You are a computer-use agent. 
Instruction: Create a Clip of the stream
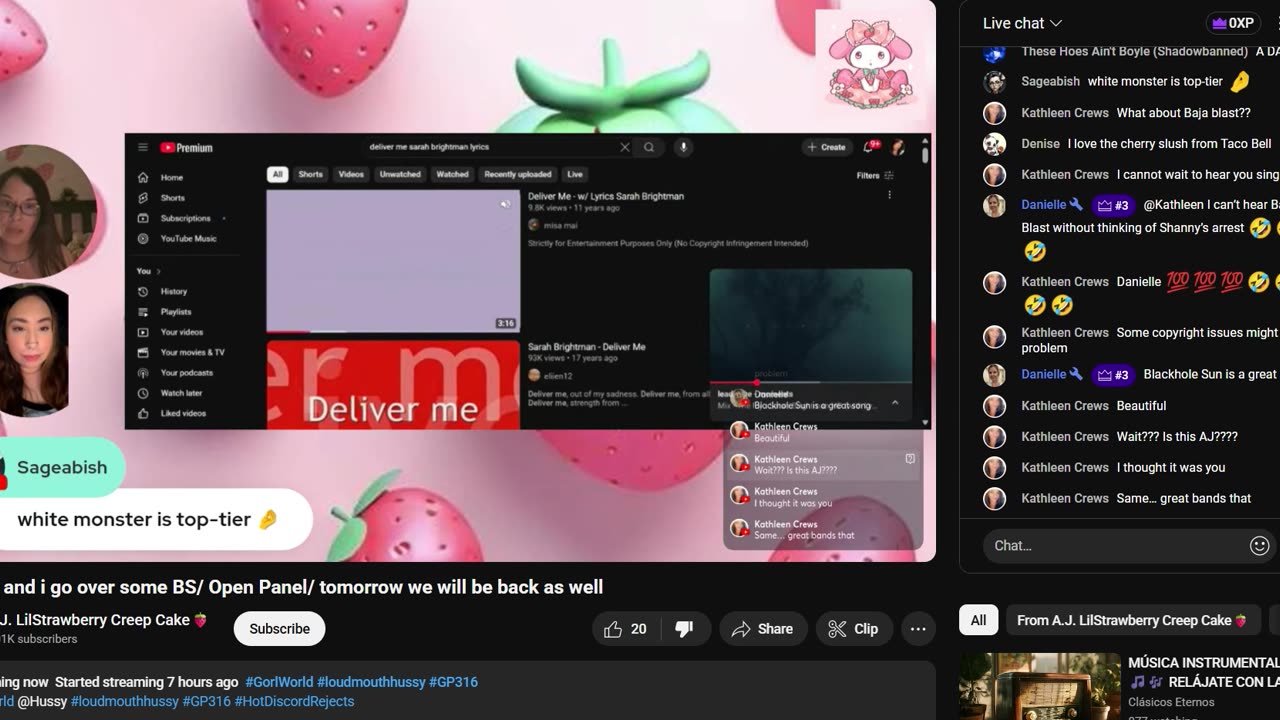pyautogui.click(x=853, y=629)
